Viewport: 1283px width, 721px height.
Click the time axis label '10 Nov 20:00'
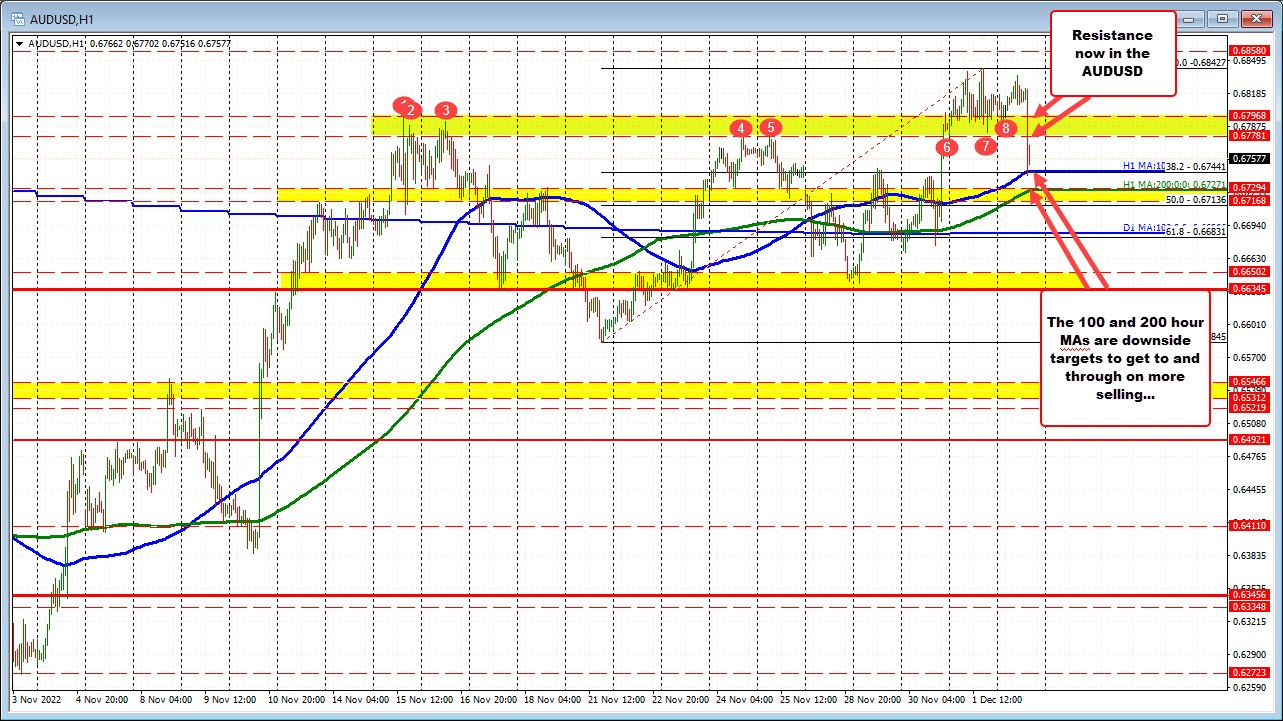click(299, 701)
